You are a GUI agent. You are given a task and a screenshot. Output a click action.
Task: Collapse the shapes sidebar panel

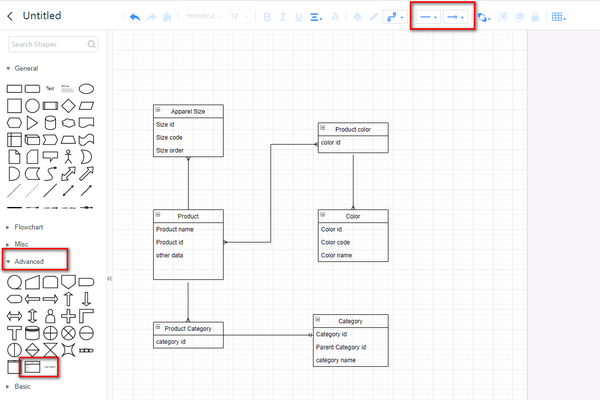pos(109,279)
